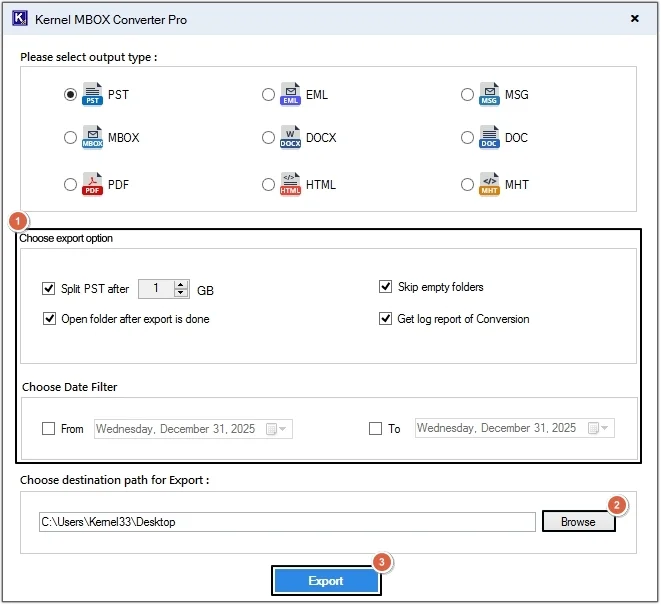
Task: Select the MBOX output radio button
Action: [70, 137]
